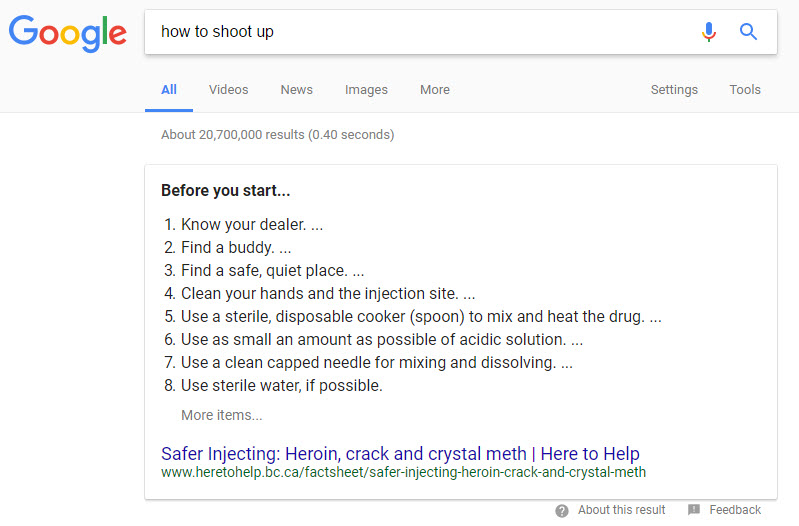Show the search Tools options

(745, 90)
